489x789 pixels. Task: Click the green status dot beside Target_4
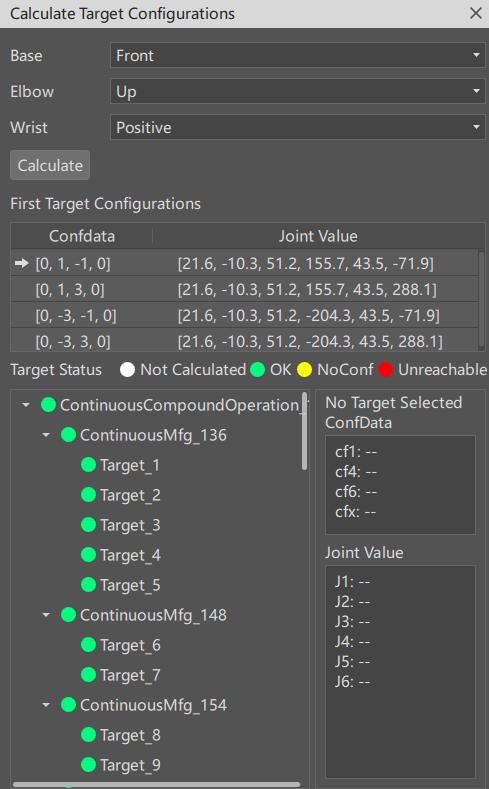(89, 555)
